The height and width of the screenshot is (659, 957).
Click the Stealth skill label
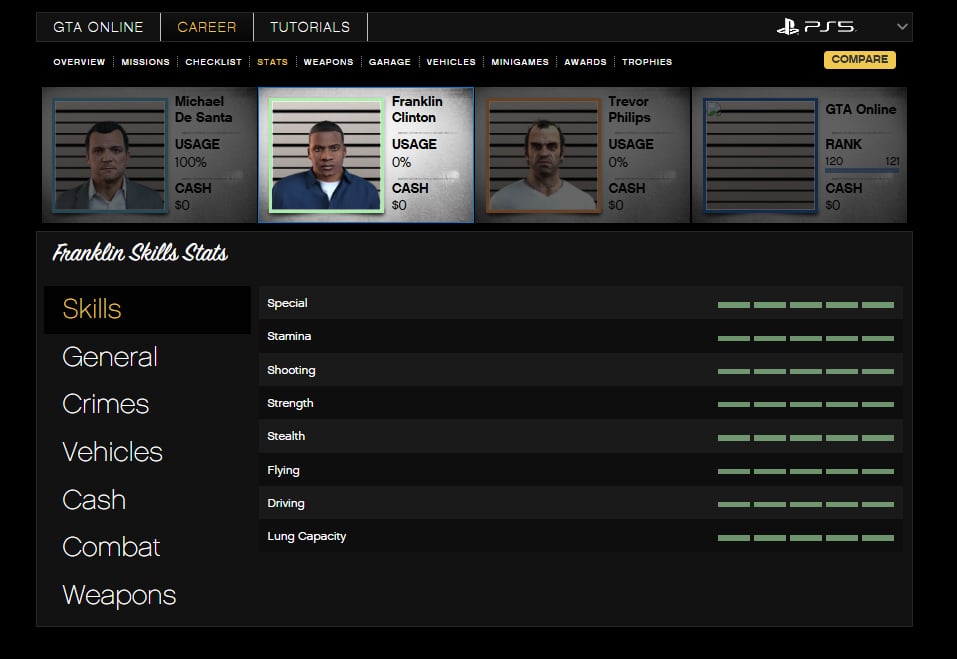click(286, 436)
